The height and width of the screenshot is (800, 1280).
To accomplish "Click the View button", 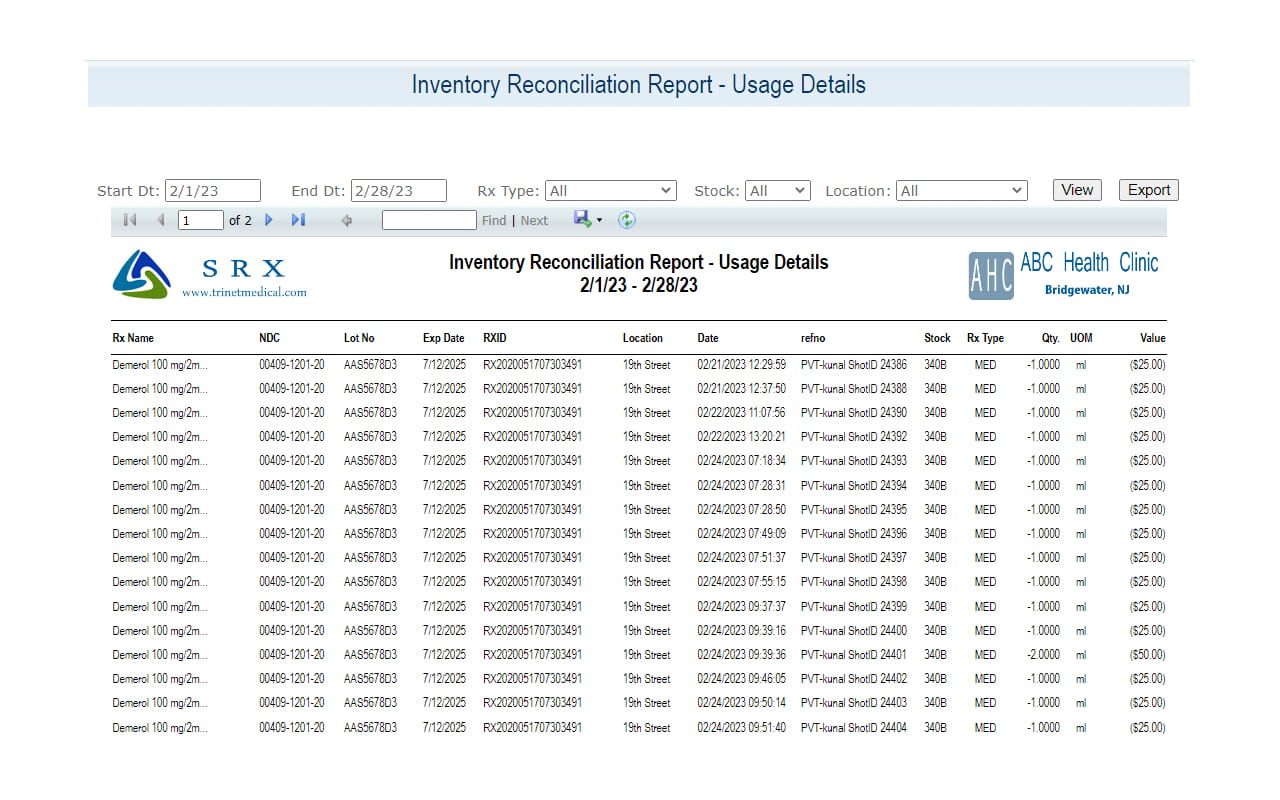I will [x=1077, y=190].
